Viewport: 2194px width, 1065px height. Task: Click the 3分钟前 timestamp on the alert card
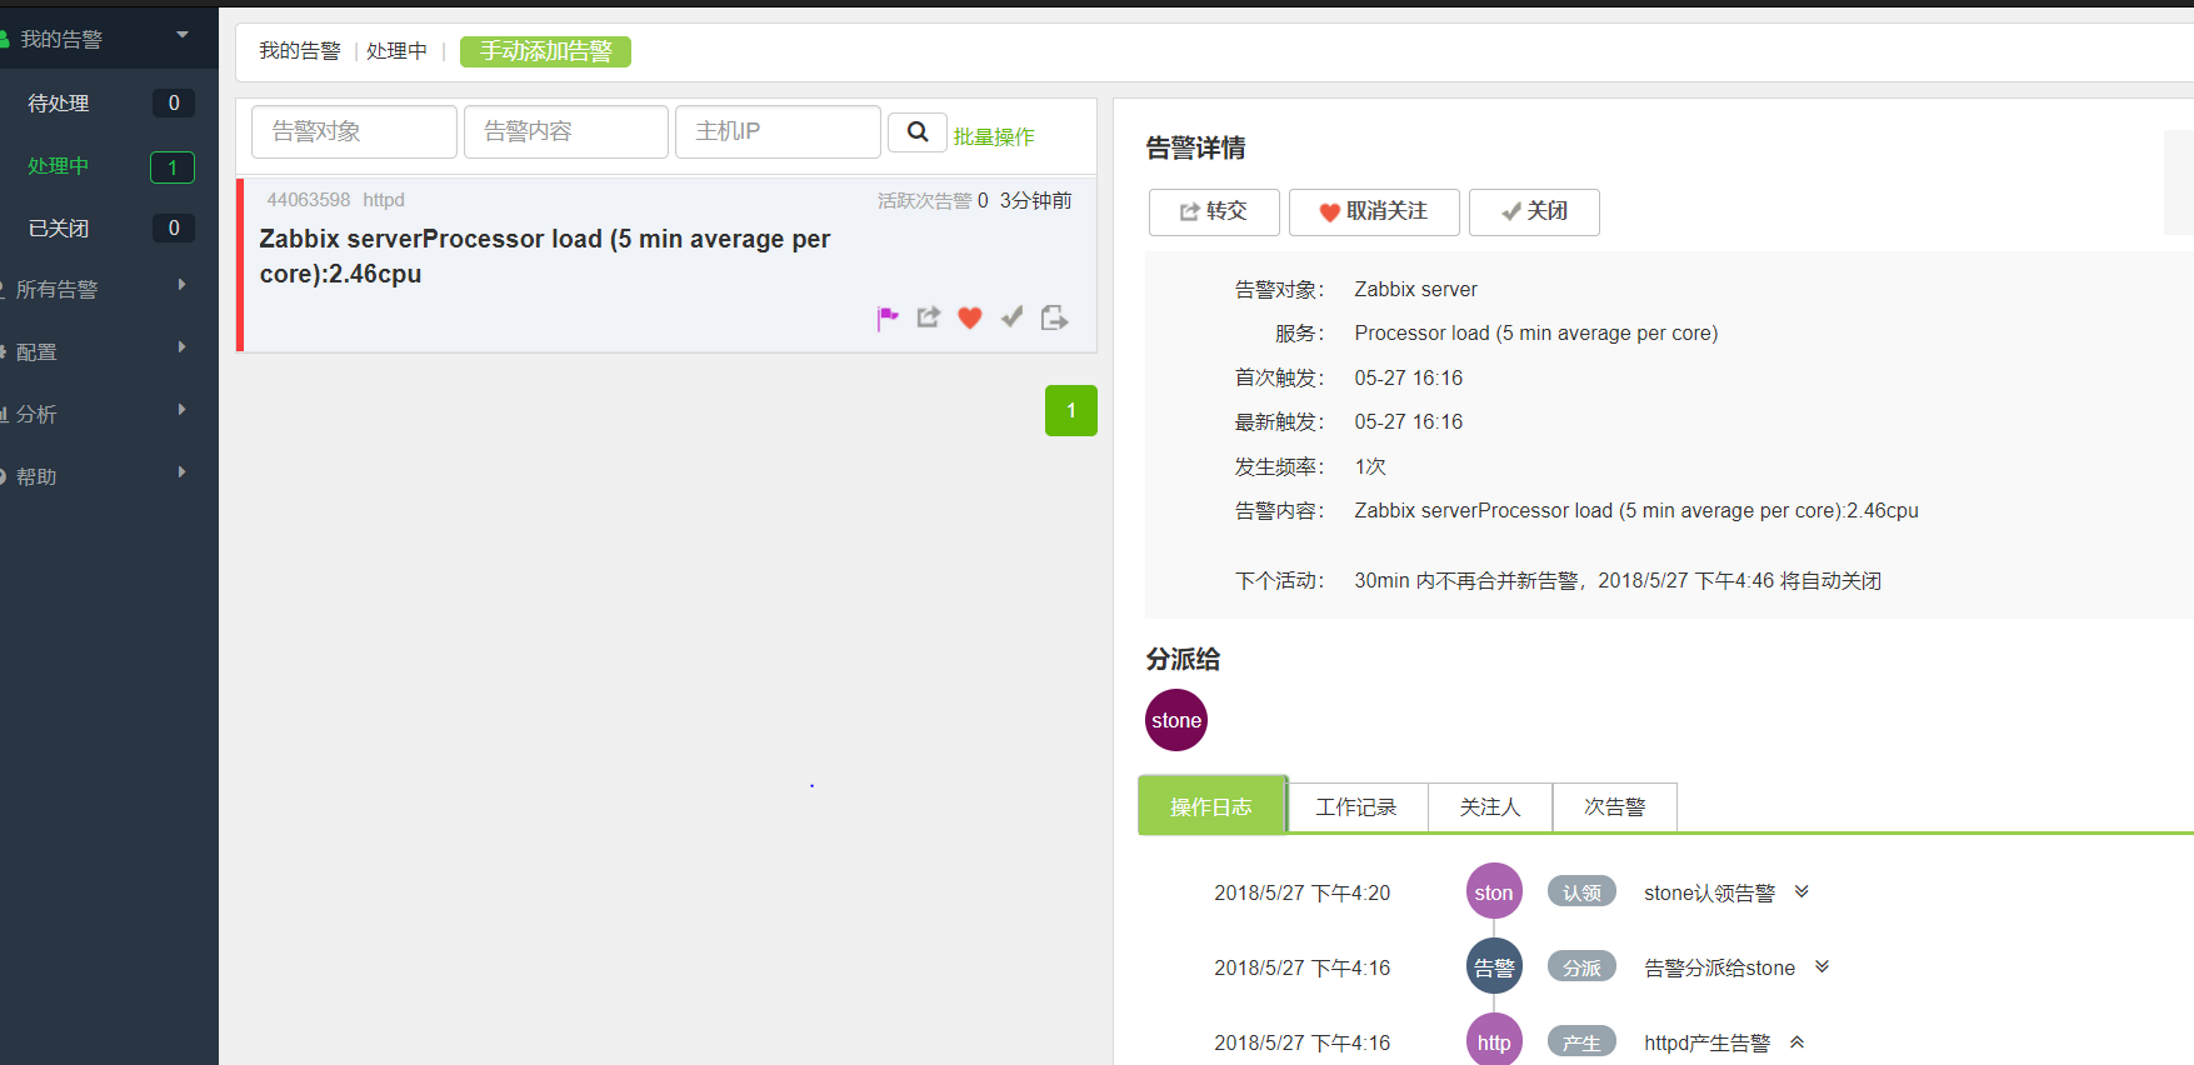tap(1036, 201)
